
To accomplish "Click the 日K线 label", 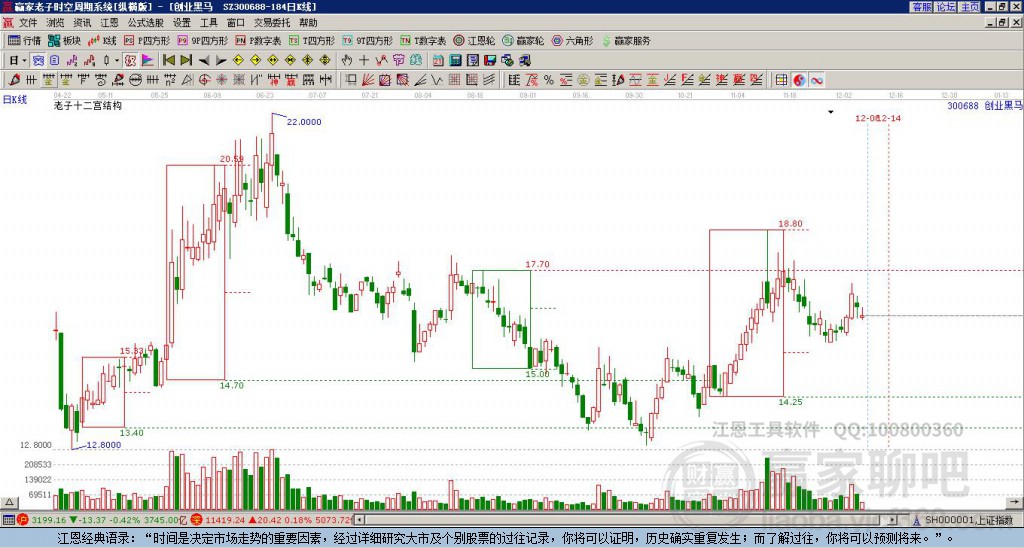I will coord(15,99).
